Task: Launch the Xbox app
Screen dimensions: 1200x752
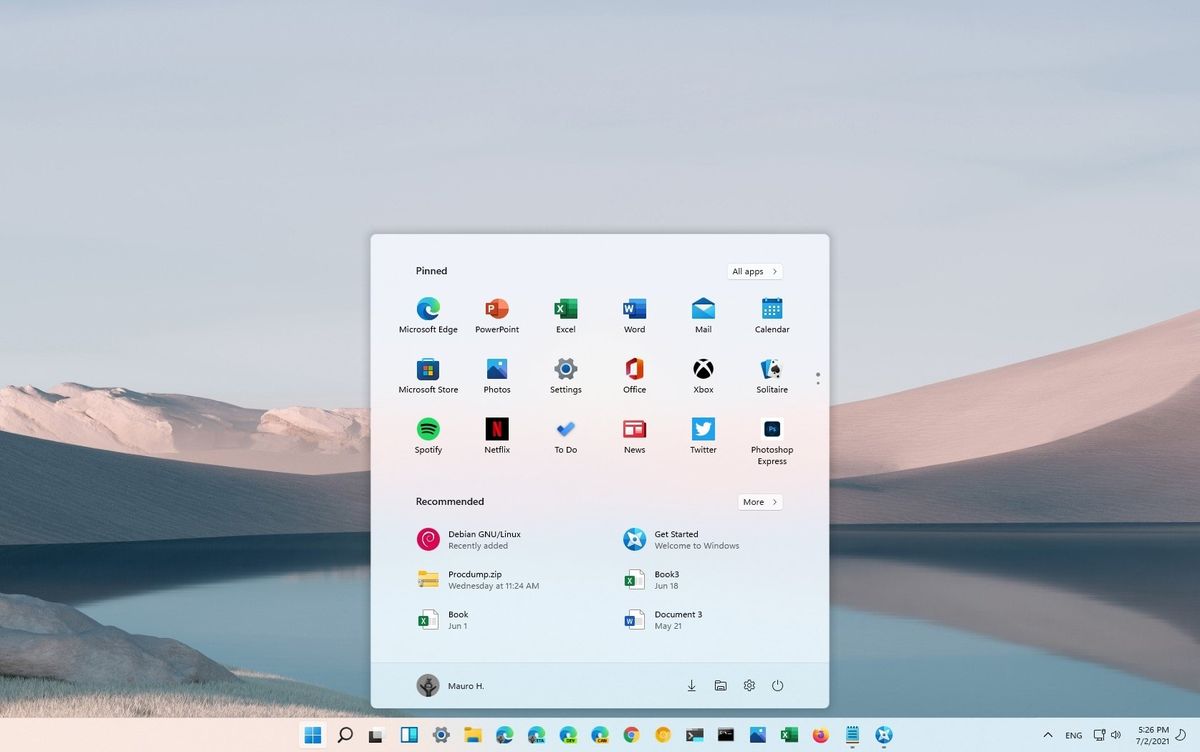Action: click(x=703, y=371)
